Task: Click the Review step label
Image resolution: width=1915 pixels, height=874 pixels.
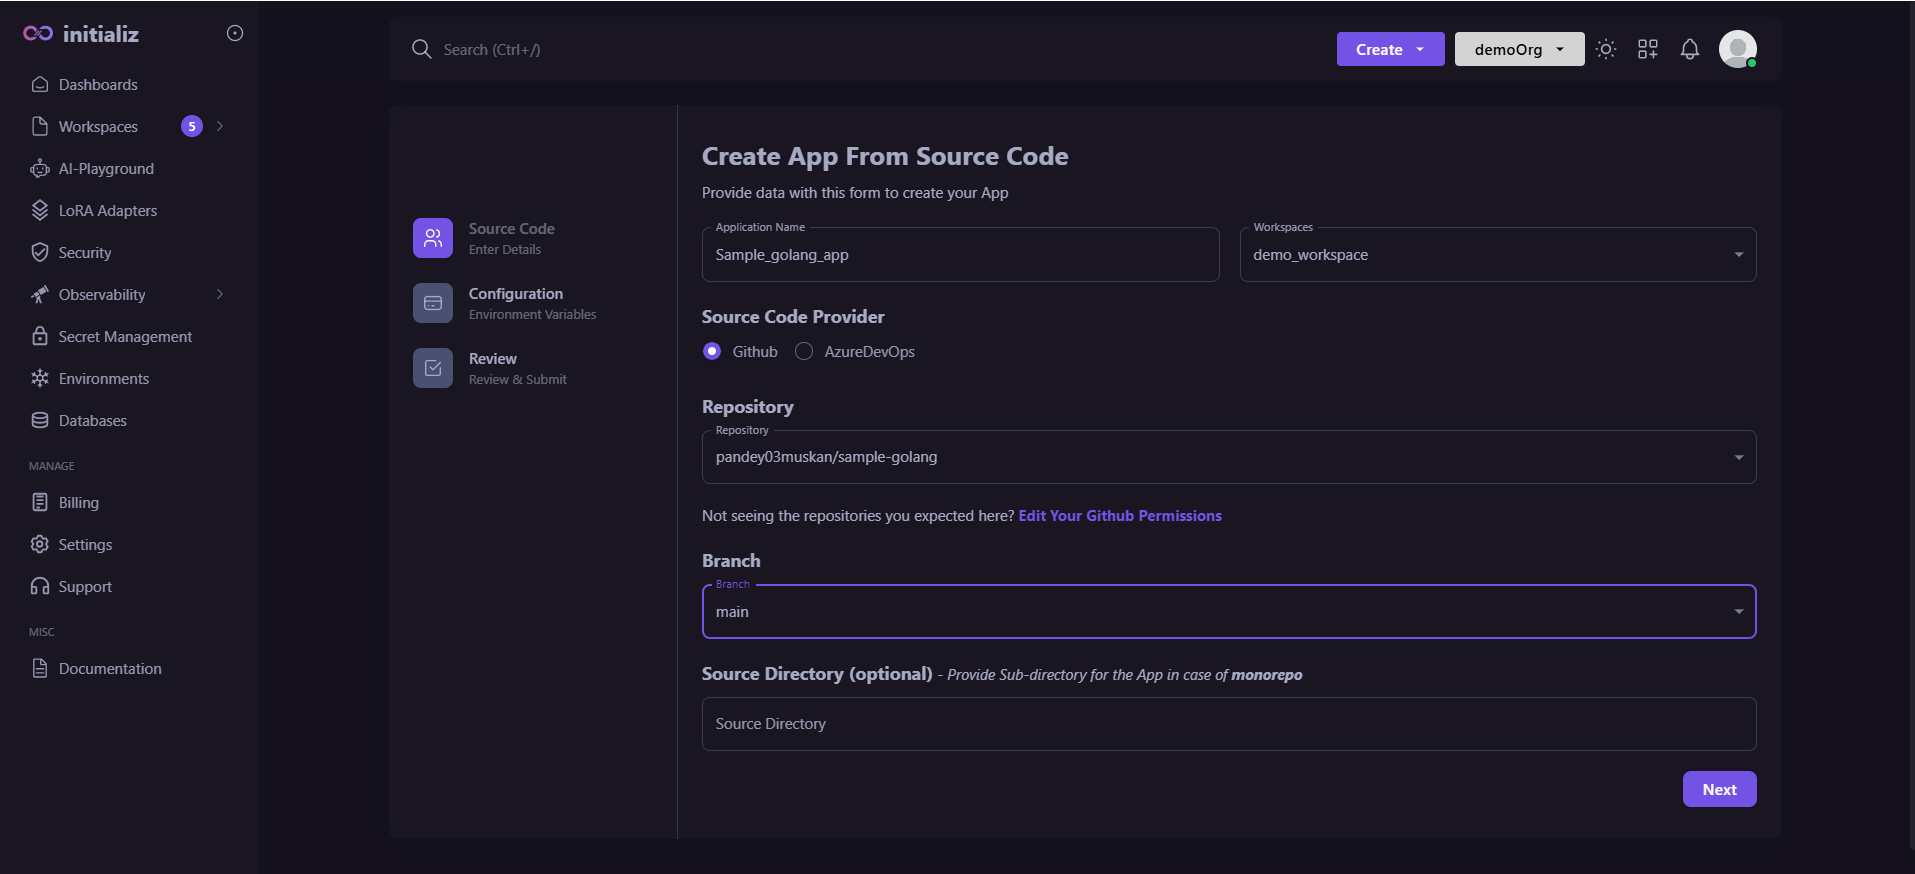Action: pyautogui.click(x=493, y=358)
